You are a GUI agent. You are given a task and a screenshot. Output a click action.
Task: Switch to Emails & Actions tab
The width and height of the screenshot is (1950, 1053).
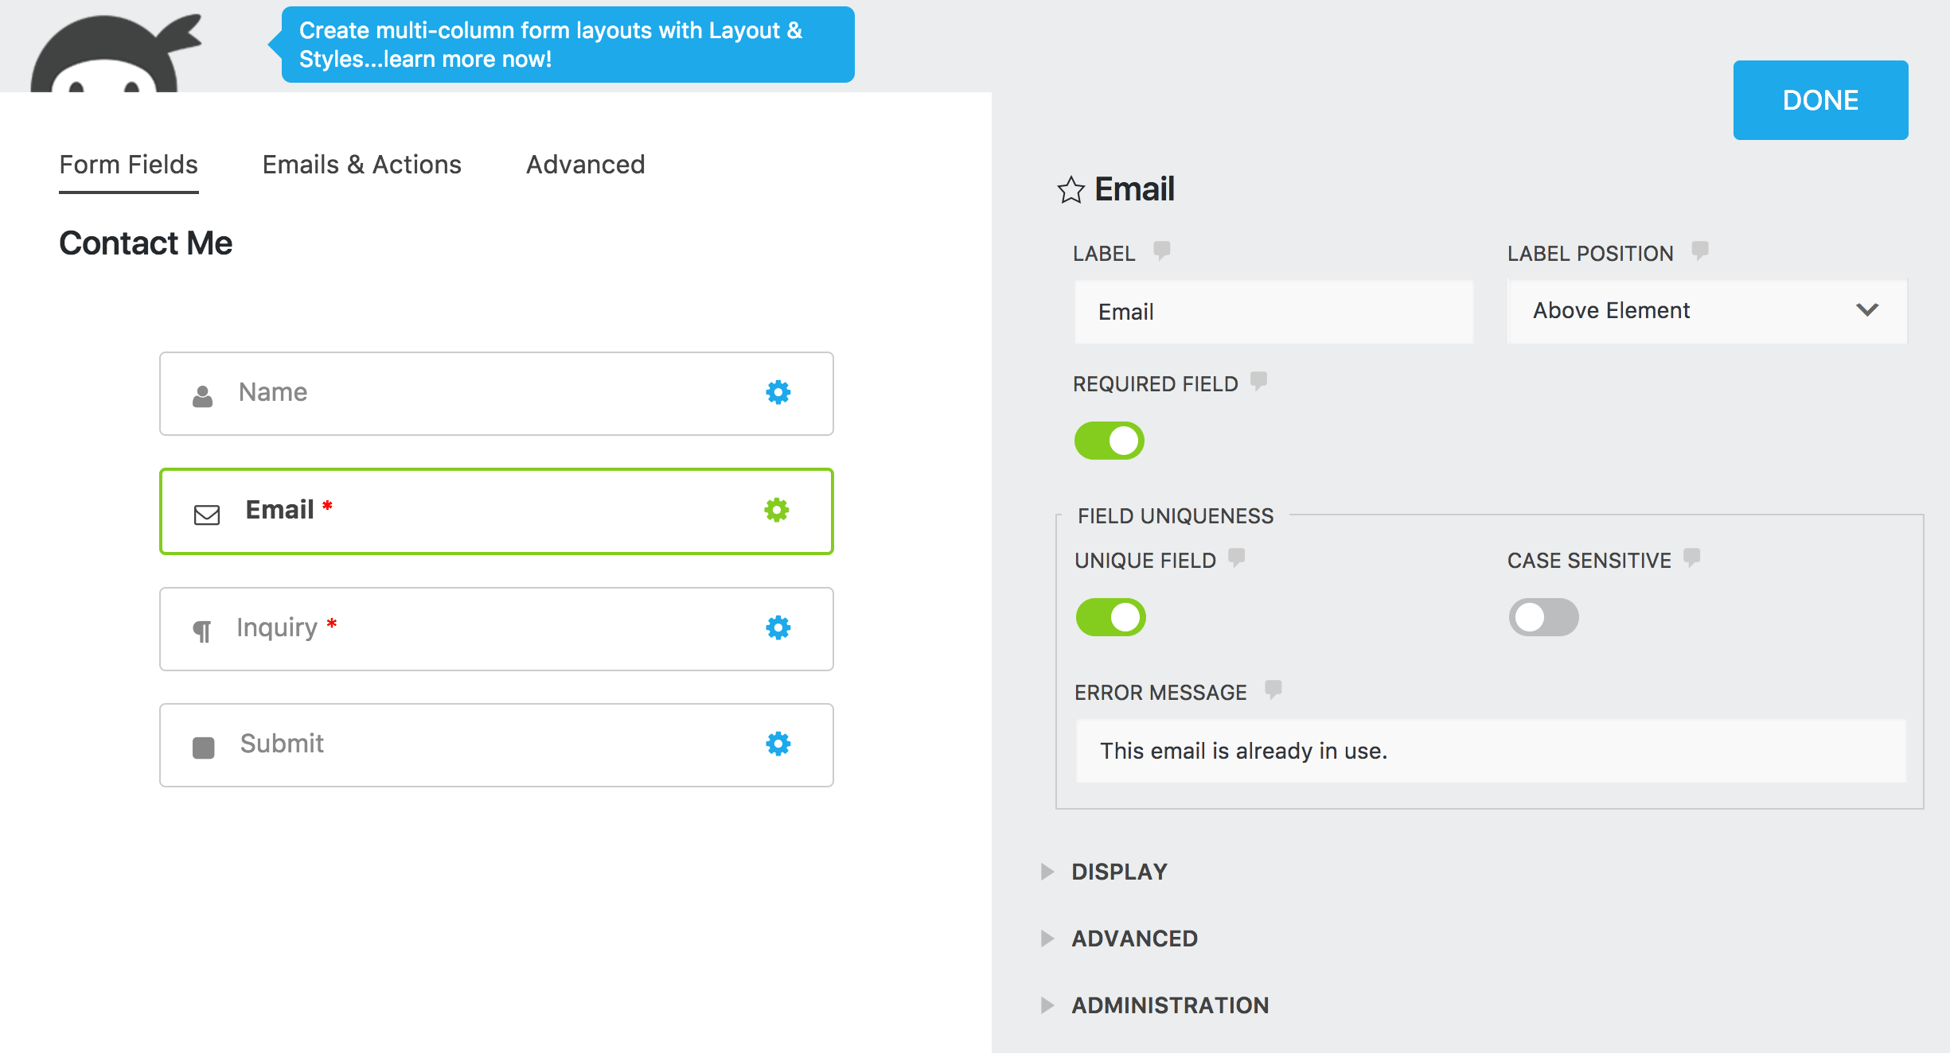[361, 165]
